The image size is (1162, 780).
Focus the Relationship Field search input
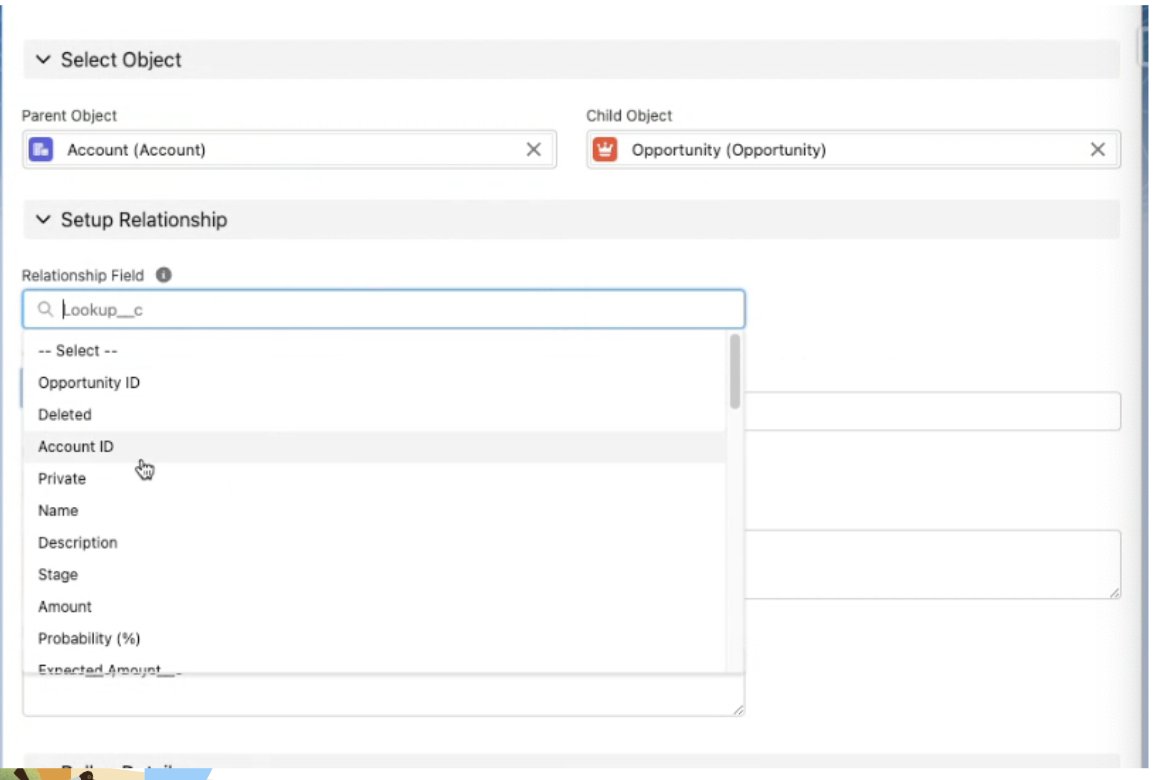click(x=383, y=309)
